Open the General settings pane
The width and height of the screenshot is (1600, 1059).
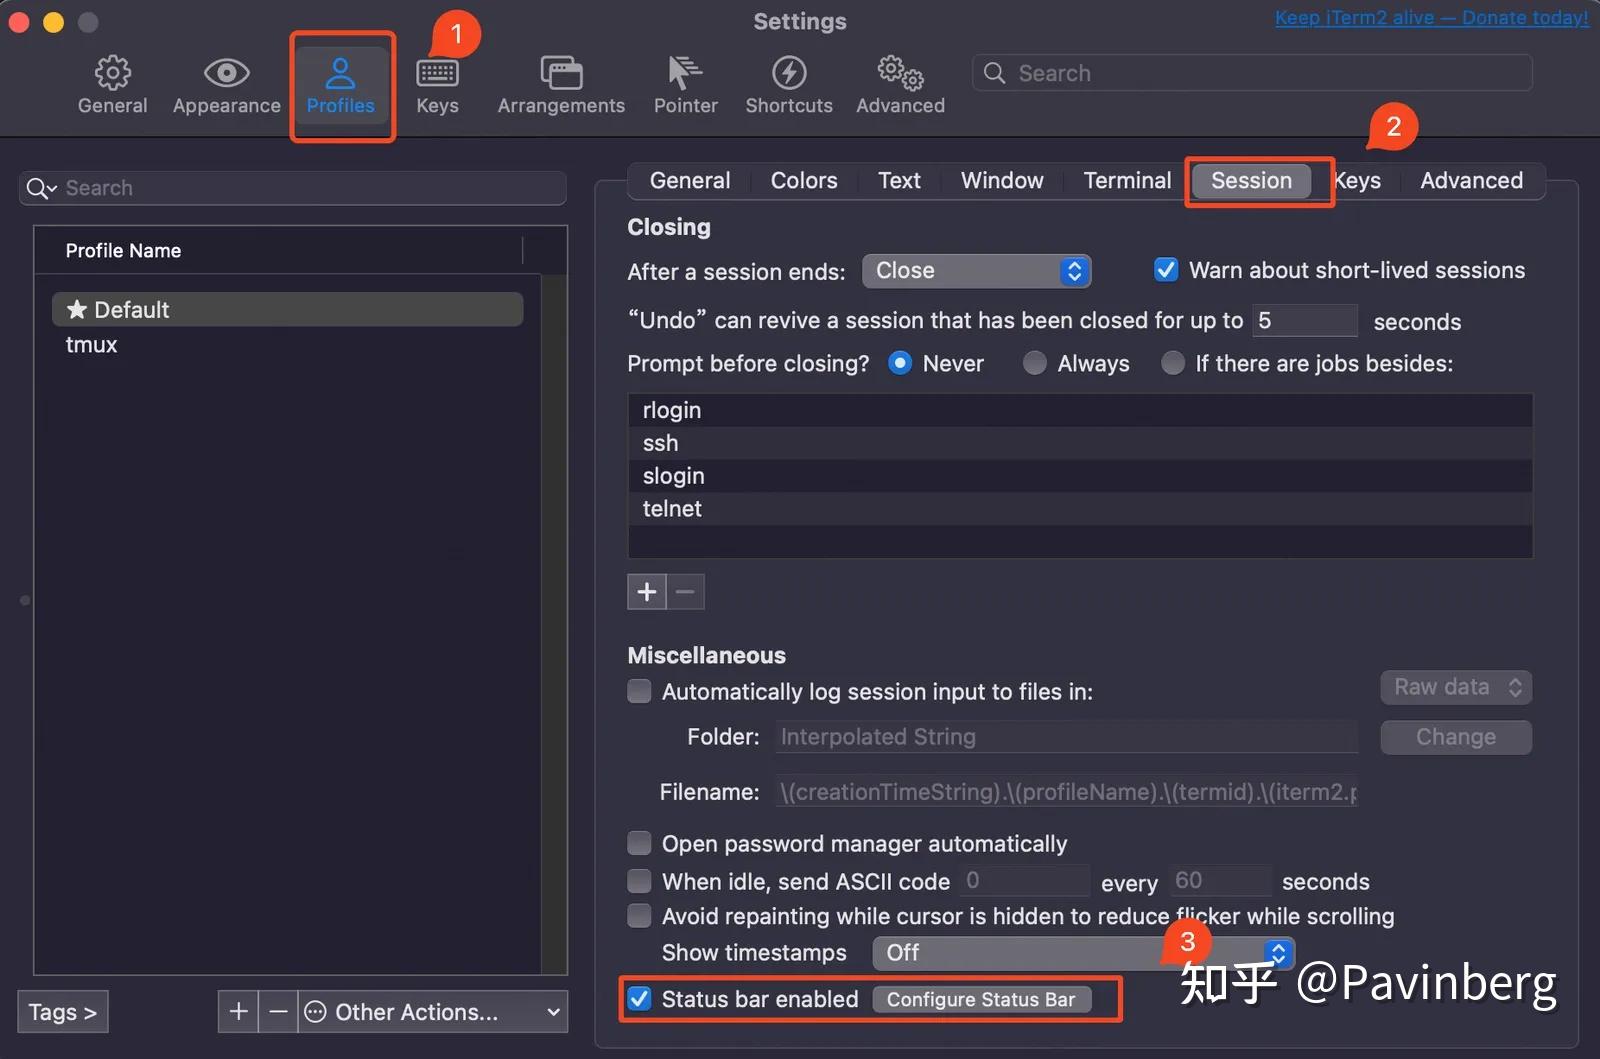pos(111,84)
